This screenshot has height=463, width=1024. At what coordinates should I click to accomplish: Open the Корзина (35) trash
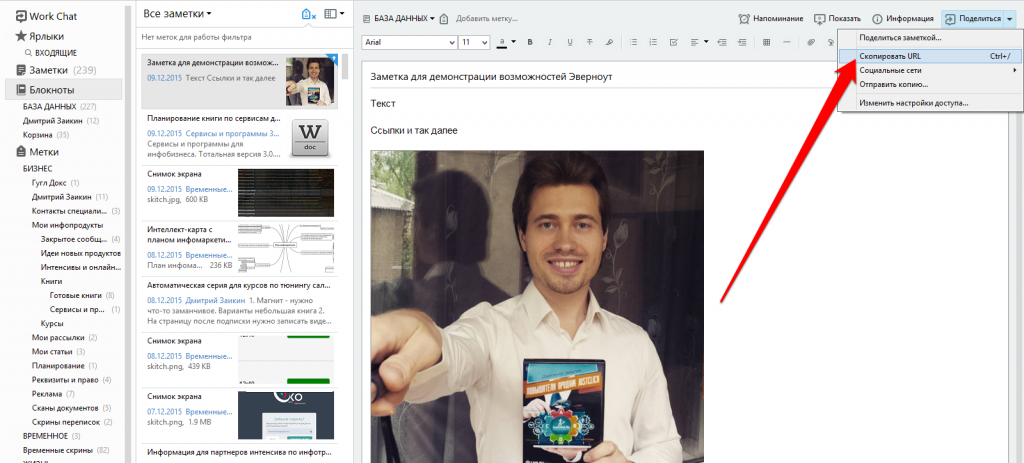coord(46,135)
